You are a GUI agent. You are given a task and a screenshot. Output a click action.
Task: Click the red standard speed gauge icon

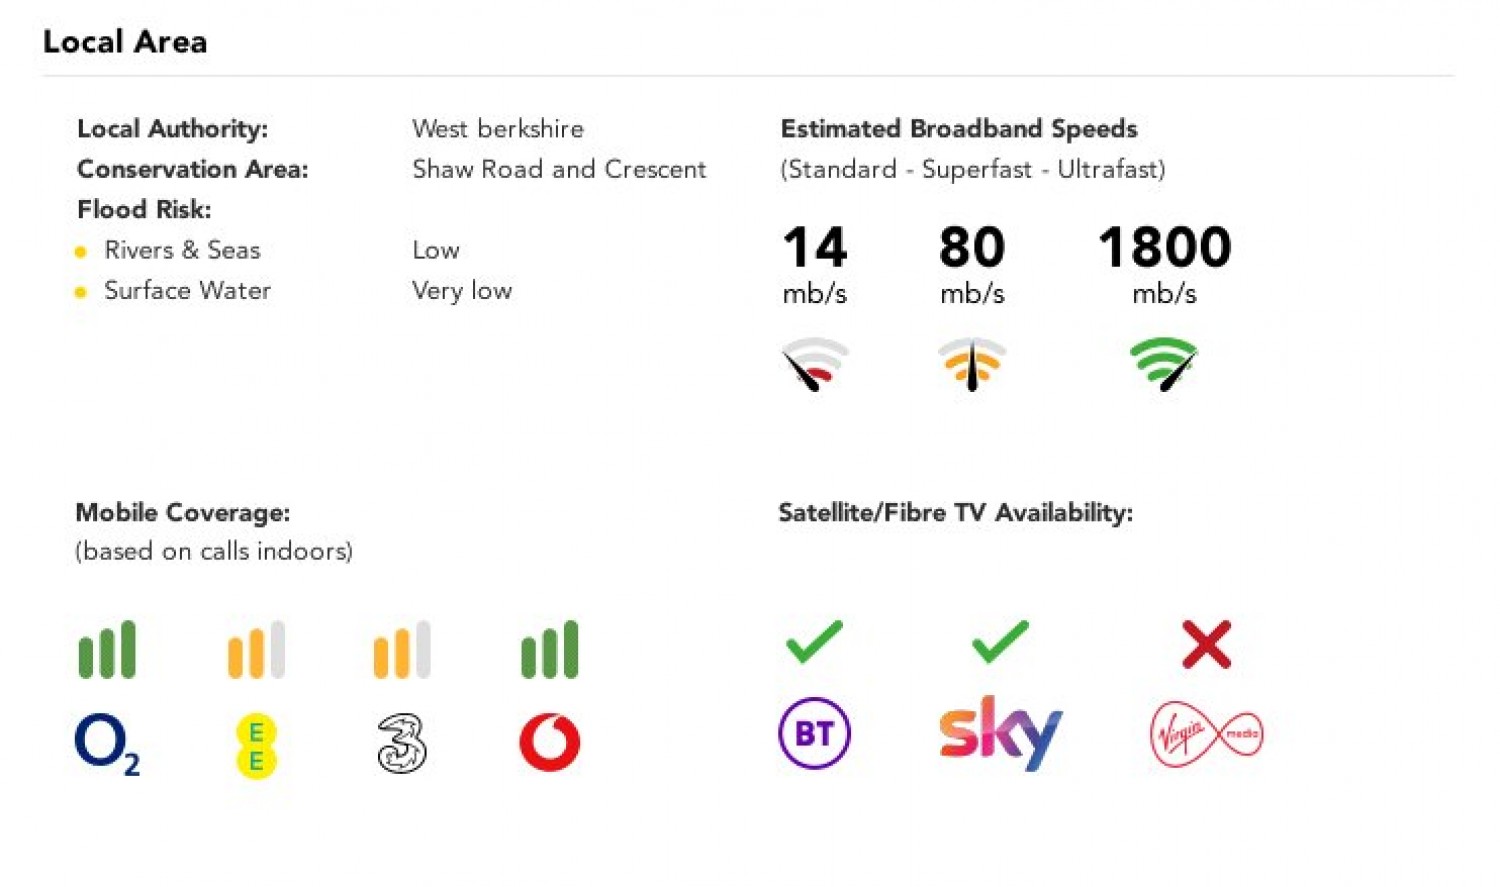pos(815,364)
